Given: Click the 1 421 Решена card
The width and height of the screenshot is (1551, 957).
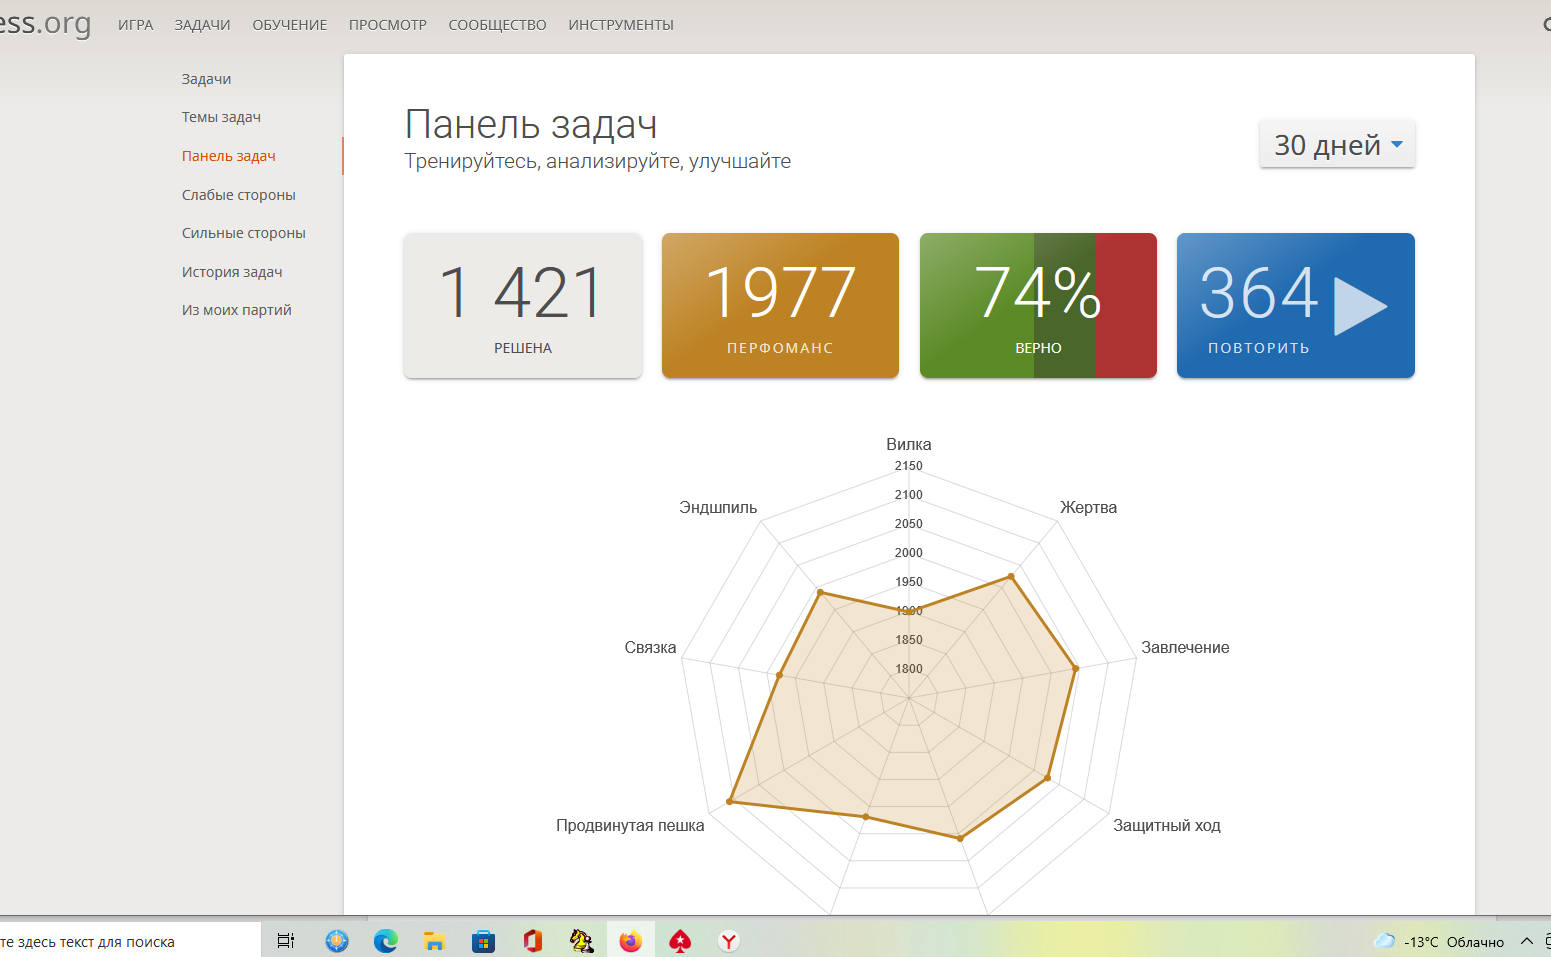Looking at the screenshot, I should [523, 305].
